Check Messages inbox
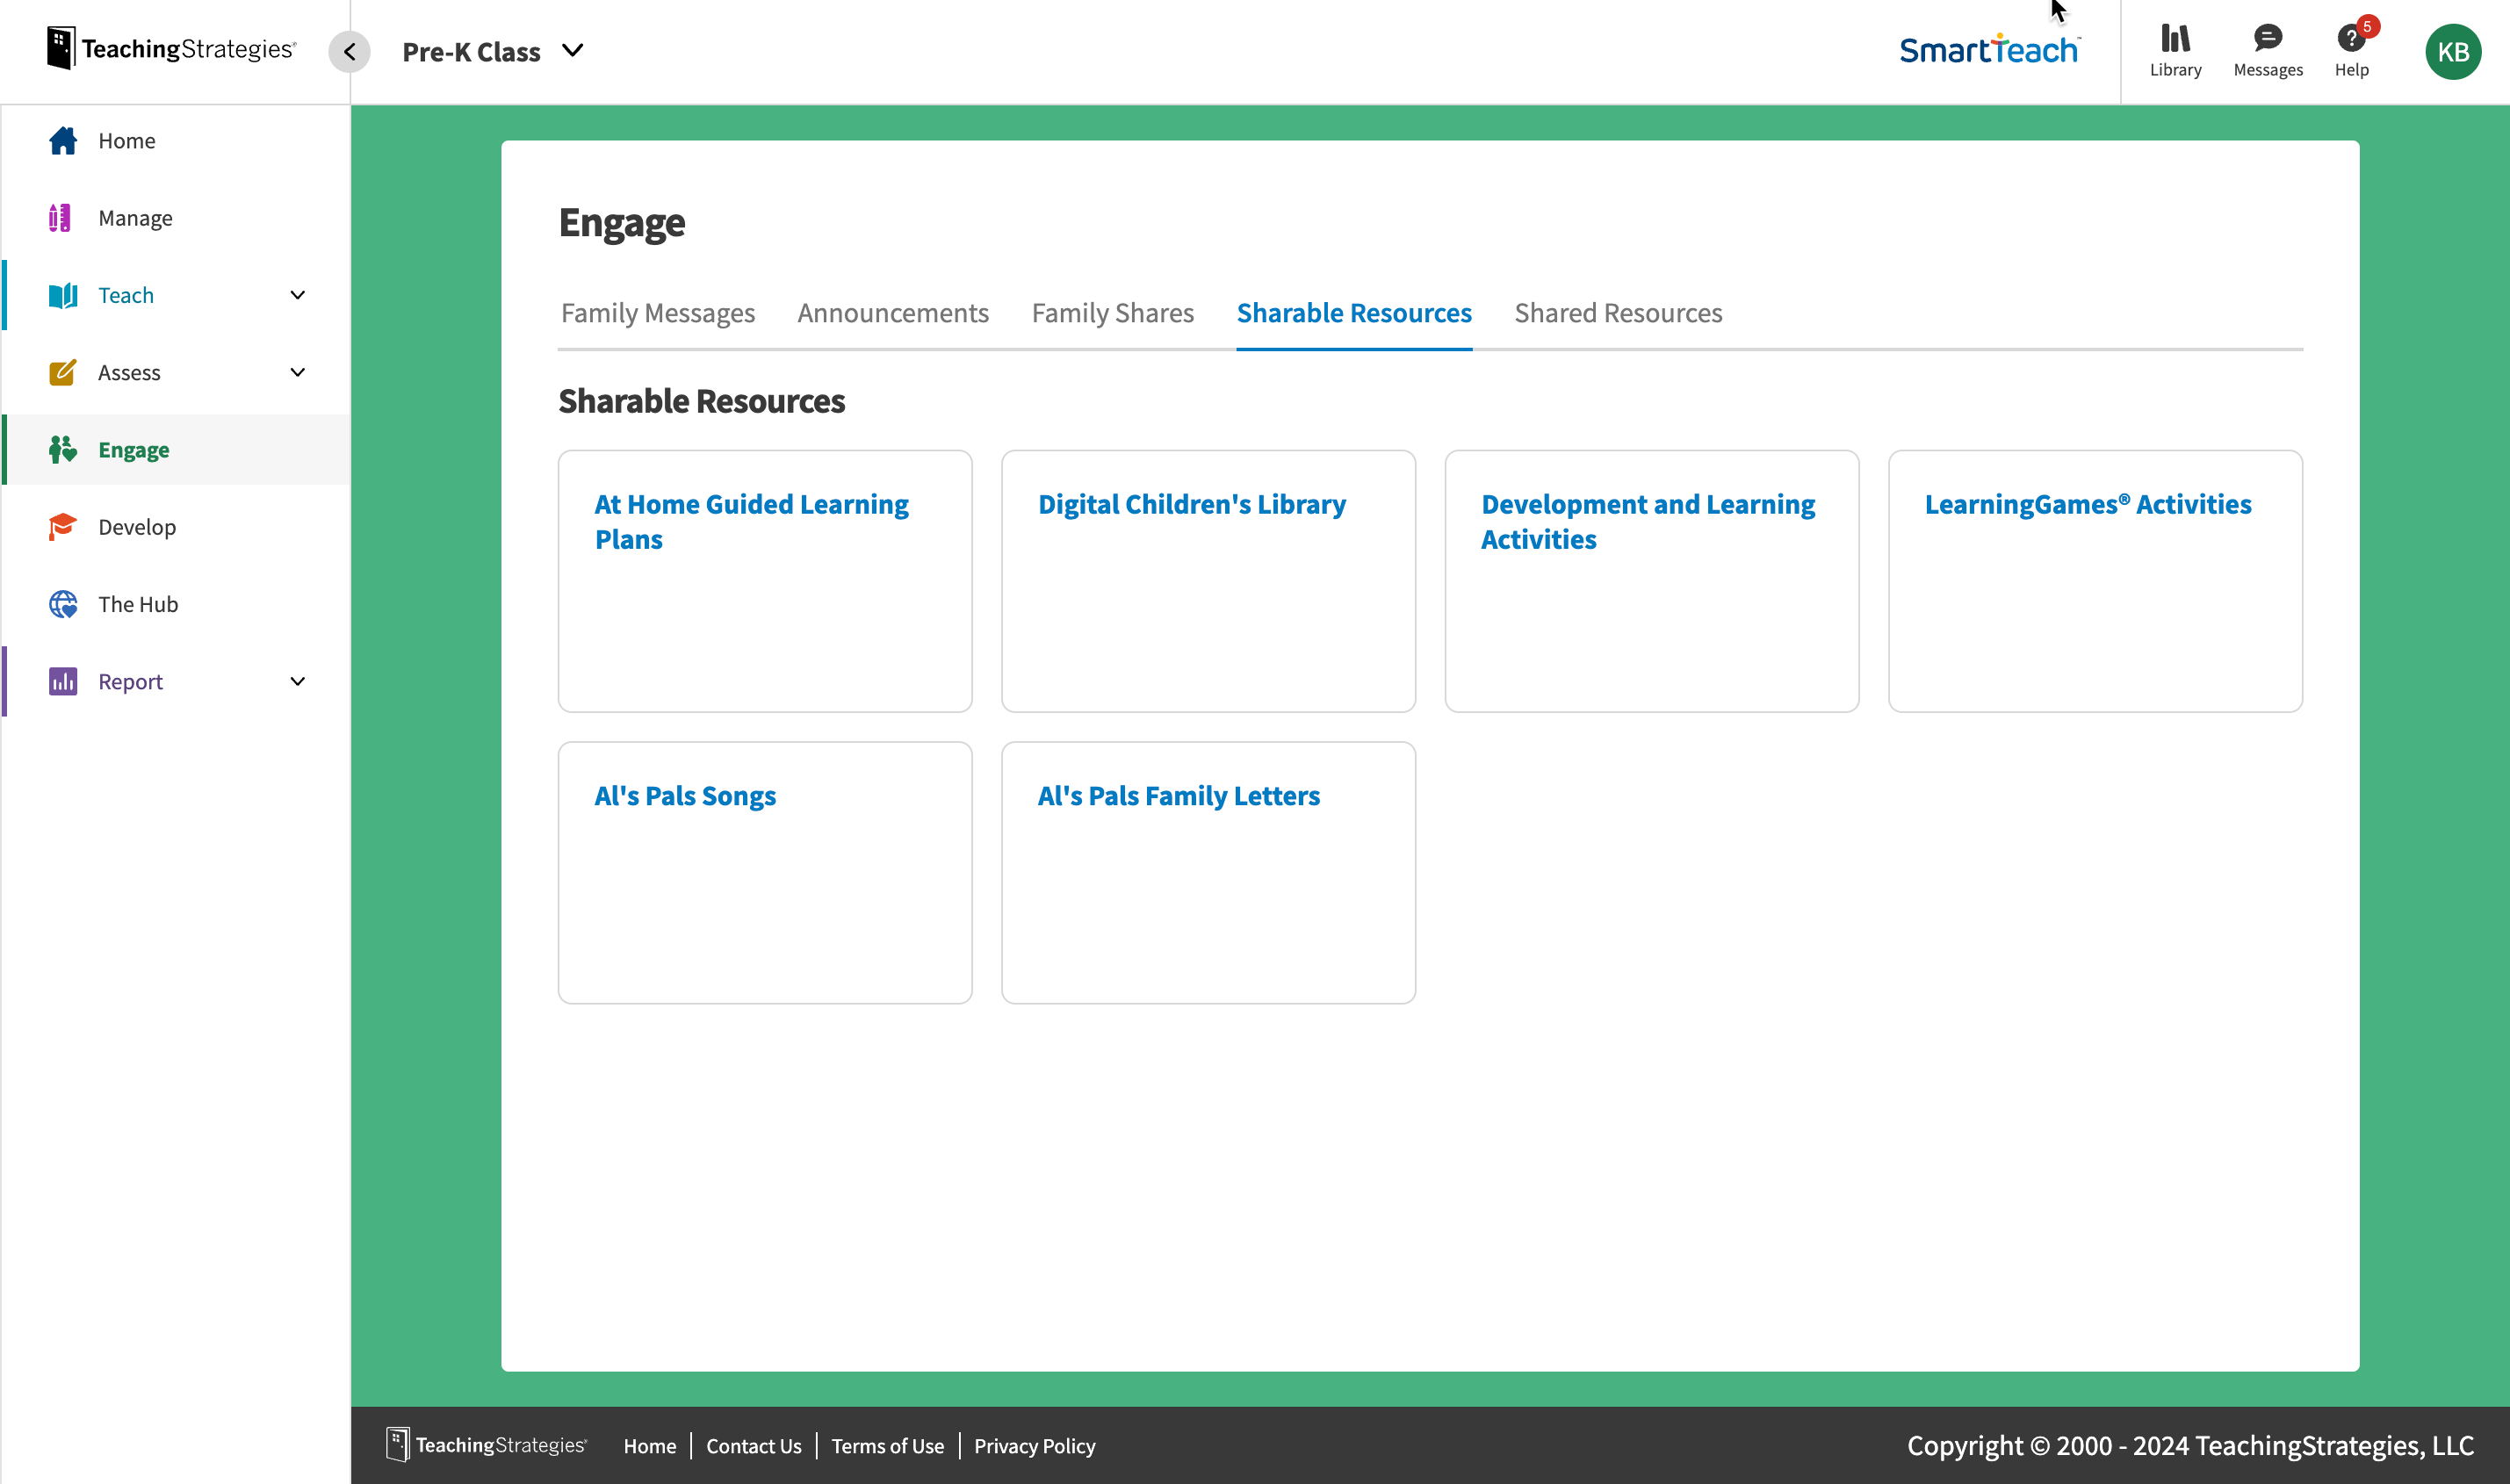This screenshot has width=2510, height=1484. click(x=2267, y=48)
